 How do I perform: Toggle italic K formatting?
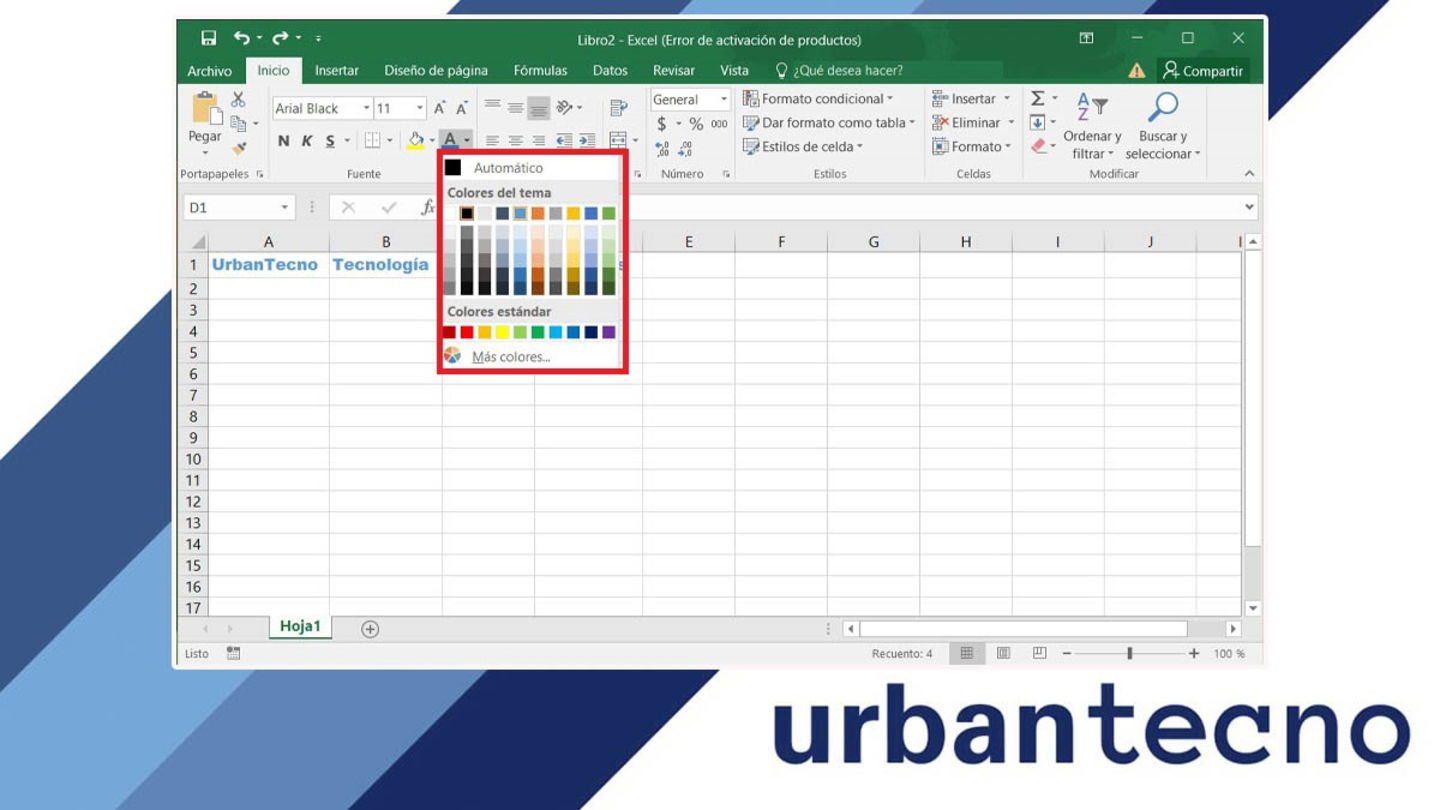(x=307, y=141)
